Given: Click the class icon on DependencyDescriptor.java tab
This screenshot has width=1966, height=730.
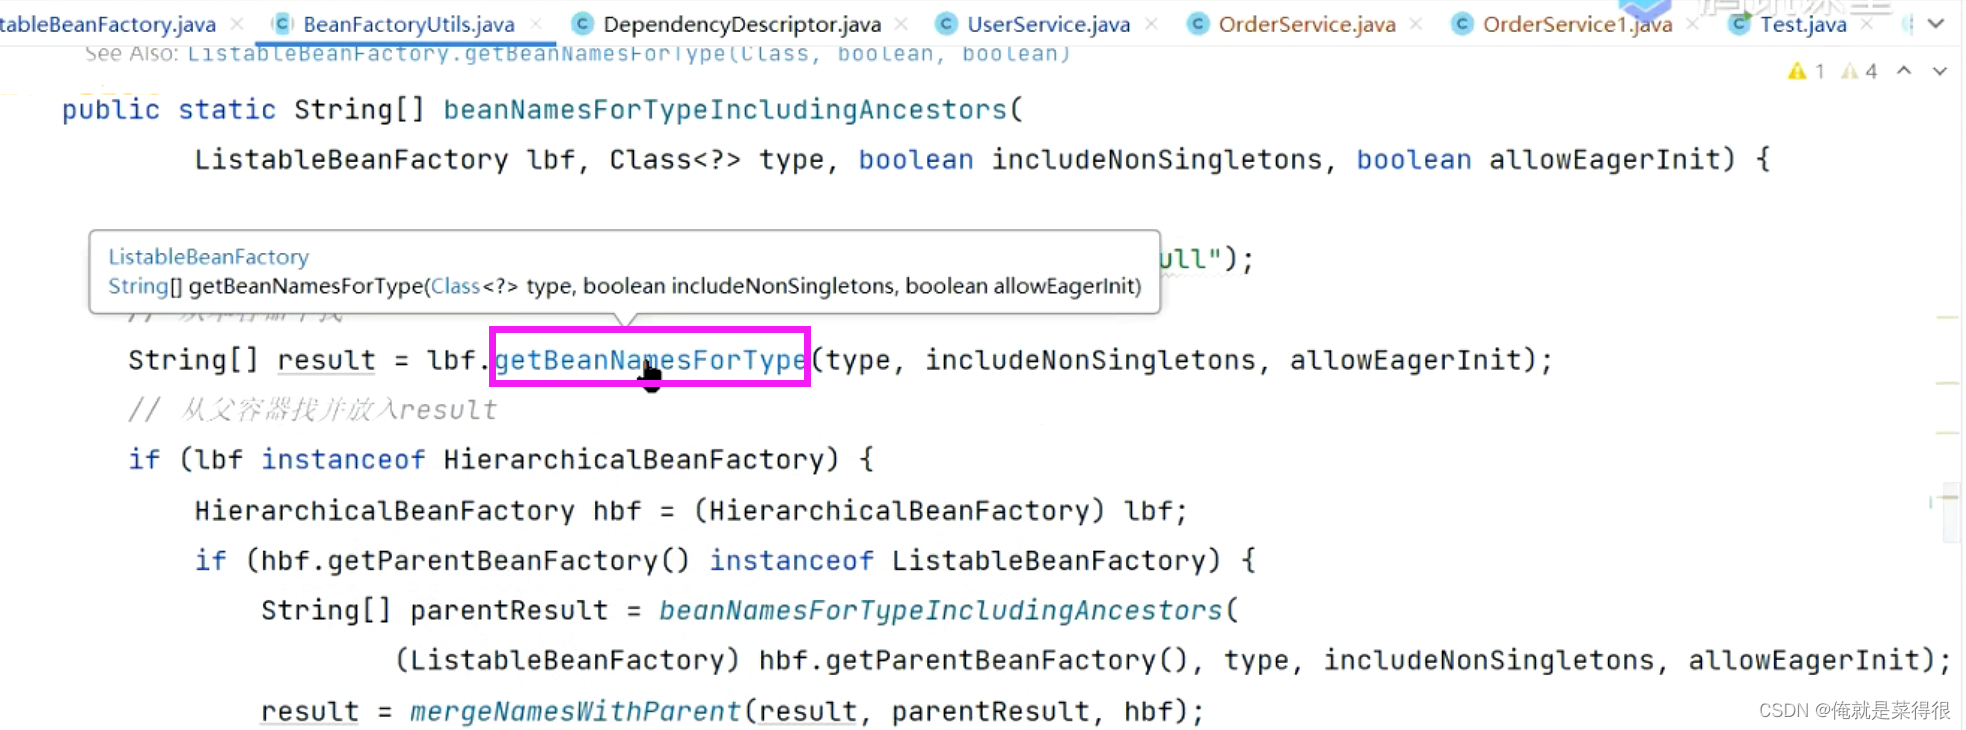Looking at the screenshot, I should pos(582,24).
